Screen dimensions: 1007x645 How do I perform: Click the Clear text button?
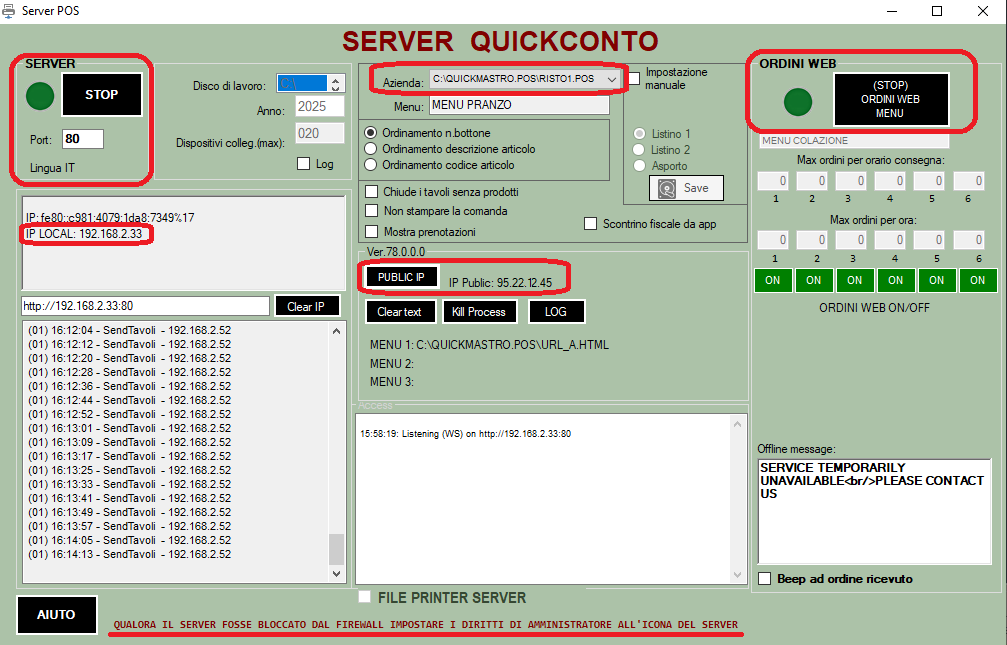click(x=399, y=312)
